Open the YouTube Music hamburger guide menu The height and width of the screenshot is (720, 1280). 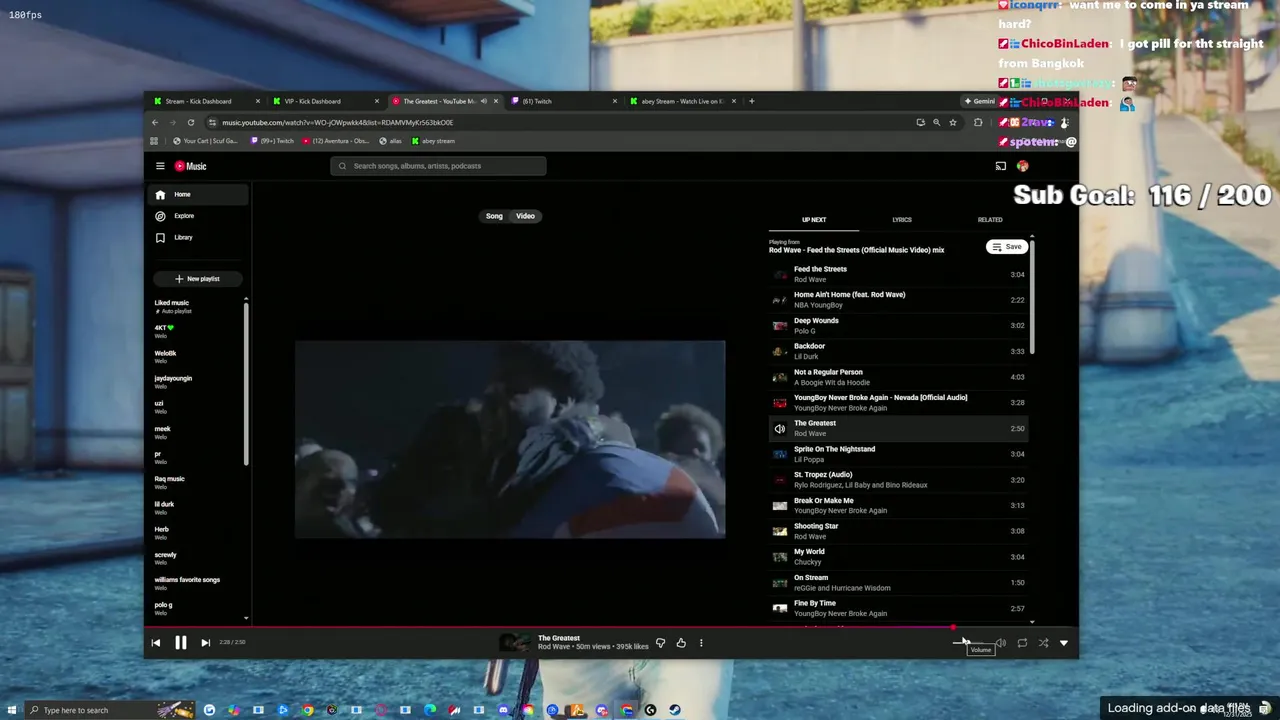[x=160, y=166]
